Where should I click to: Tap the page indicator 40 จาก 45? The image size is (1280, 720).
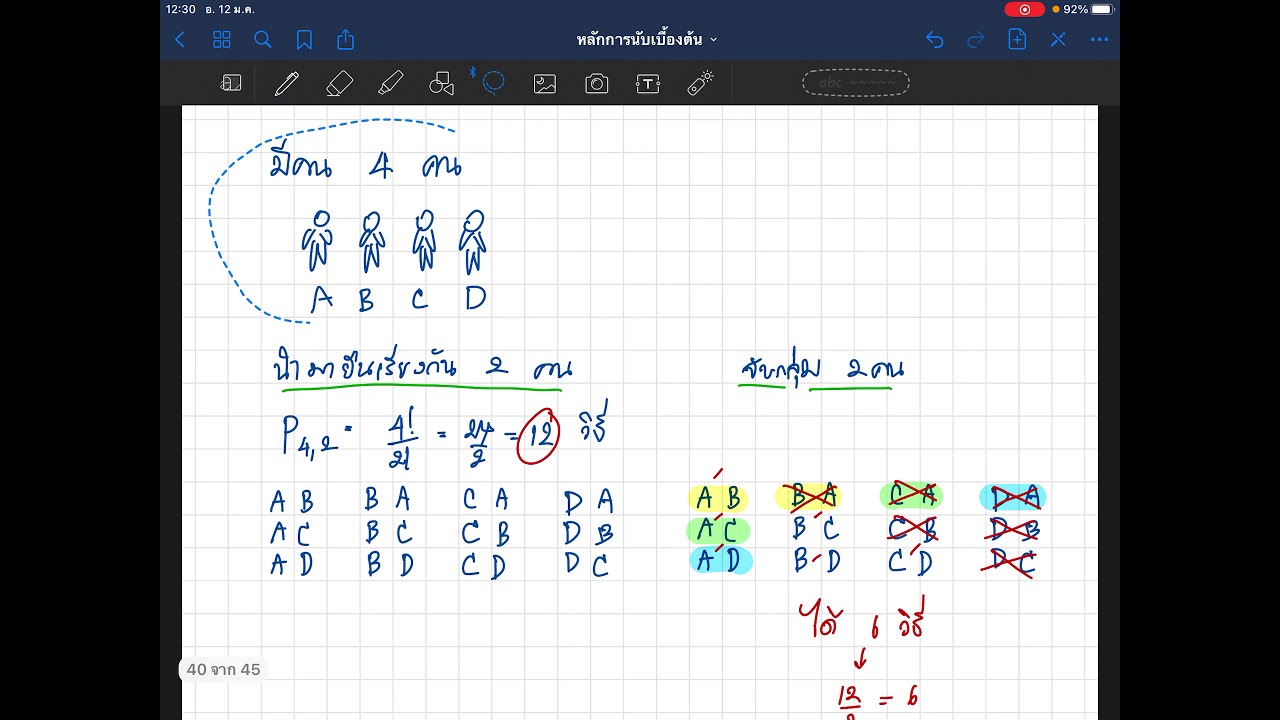[x=223, y=670]
